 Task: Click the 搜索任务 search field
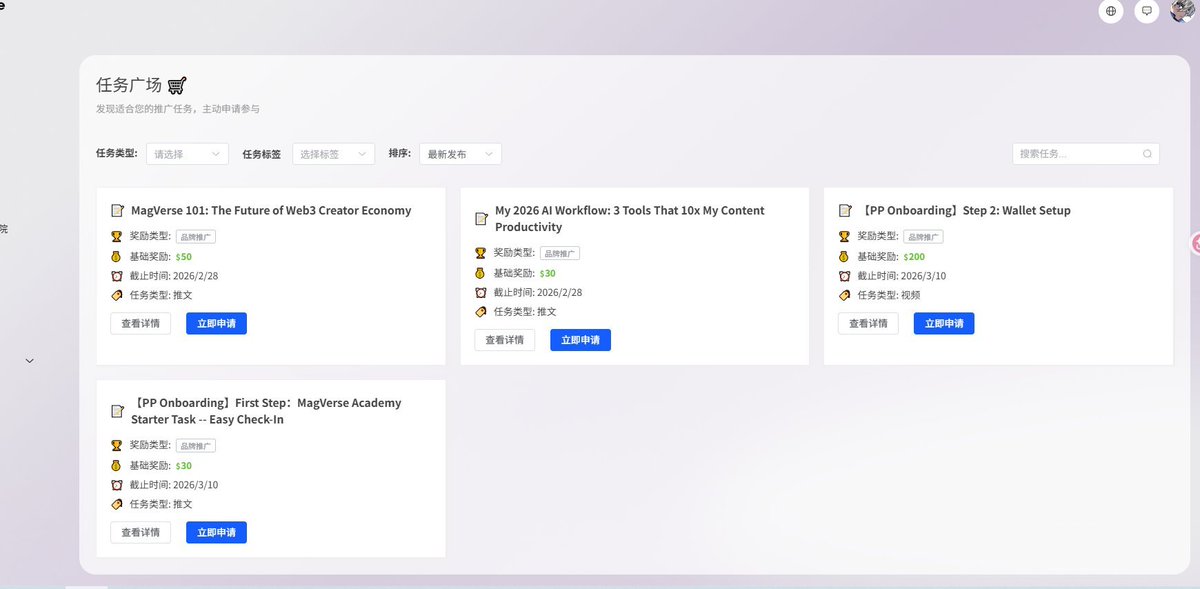pos(1086,154)
